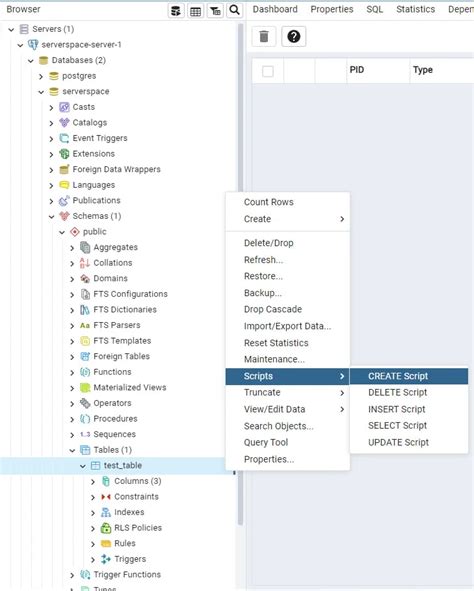Open help with the question mark icon

coord(294,37)
